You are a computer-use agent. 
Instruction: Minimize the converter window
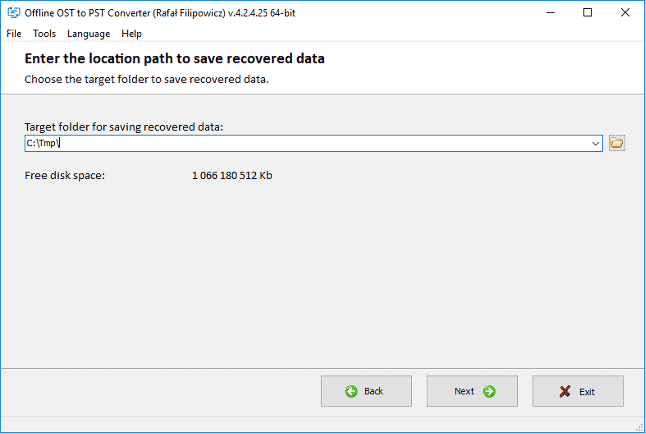(550, 13)
